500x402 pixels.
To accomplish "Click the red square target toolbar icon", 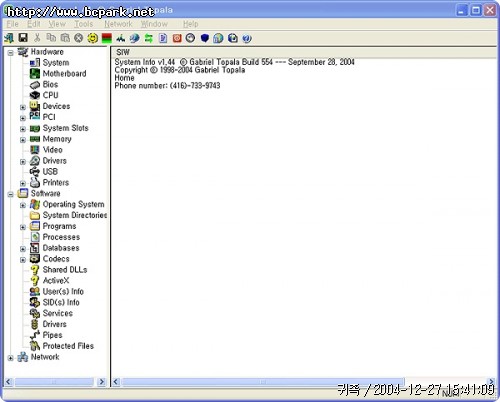I will point(177,38).
